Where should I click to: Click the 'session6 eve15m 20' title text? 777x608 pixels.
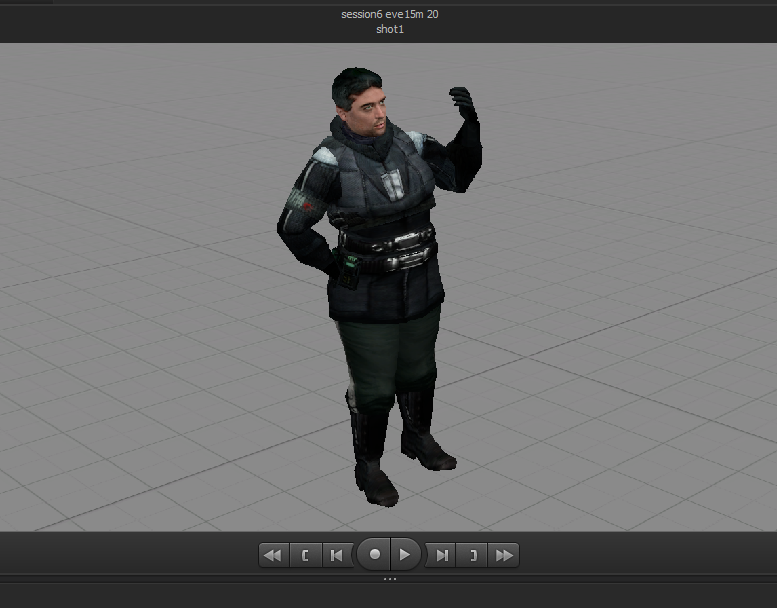click(x=389, y=14)
